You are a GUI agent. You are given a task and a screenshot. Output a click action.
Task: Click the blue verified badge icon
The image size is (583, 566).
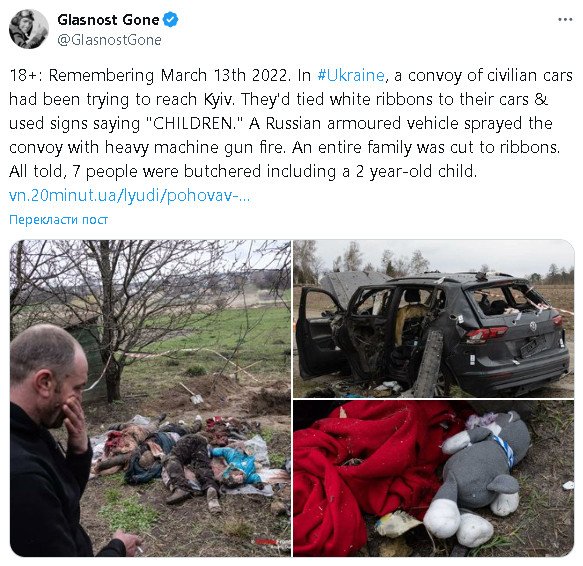171,20
